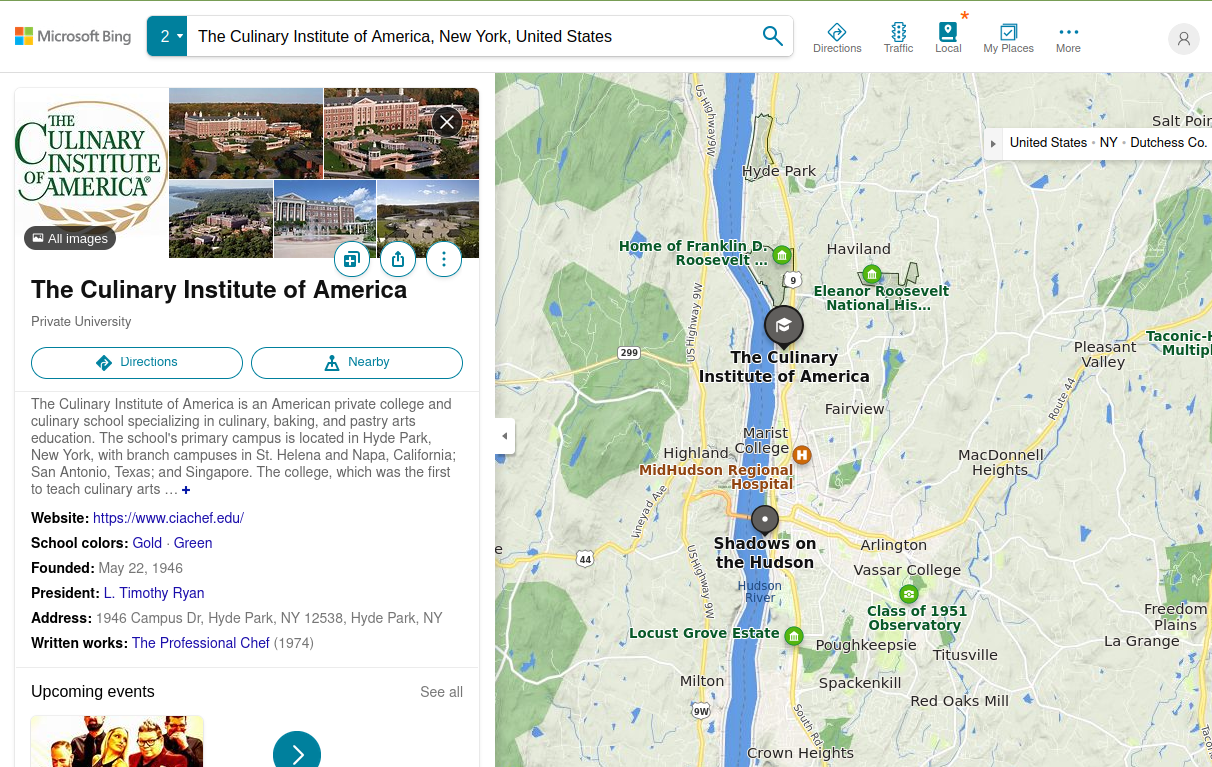The image size is (1212, 767).
Task: Click the Pleasant Valley map label
Action: 1105,354
